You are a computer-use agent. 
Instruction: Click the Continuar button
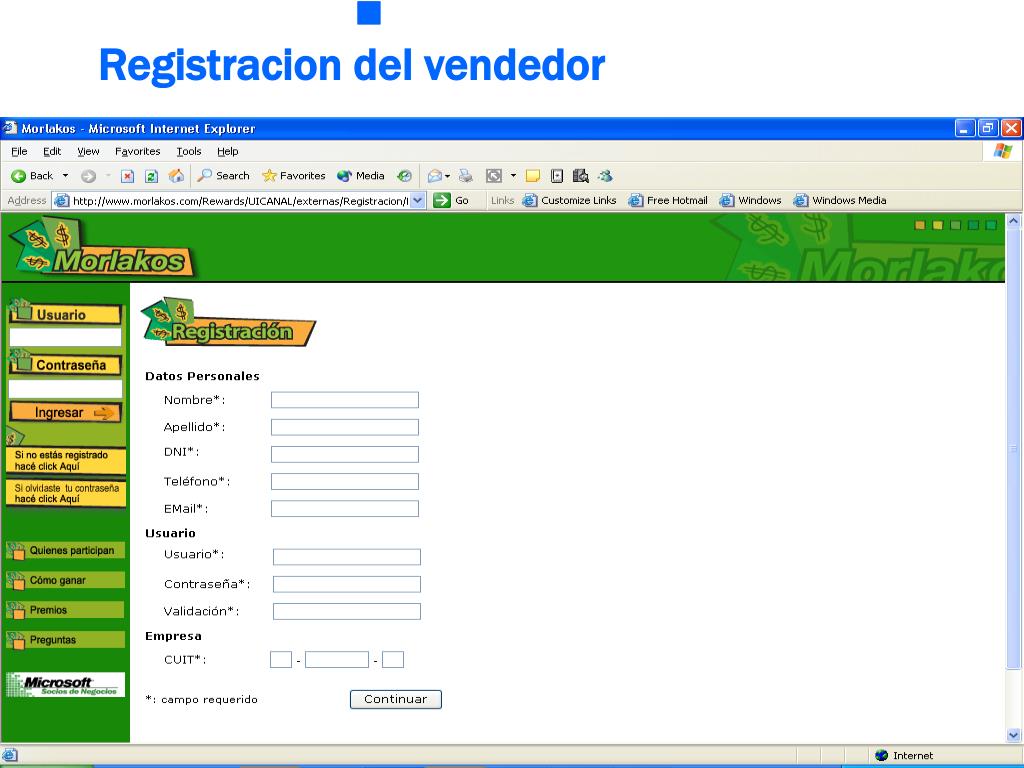(x=396, y=699)
